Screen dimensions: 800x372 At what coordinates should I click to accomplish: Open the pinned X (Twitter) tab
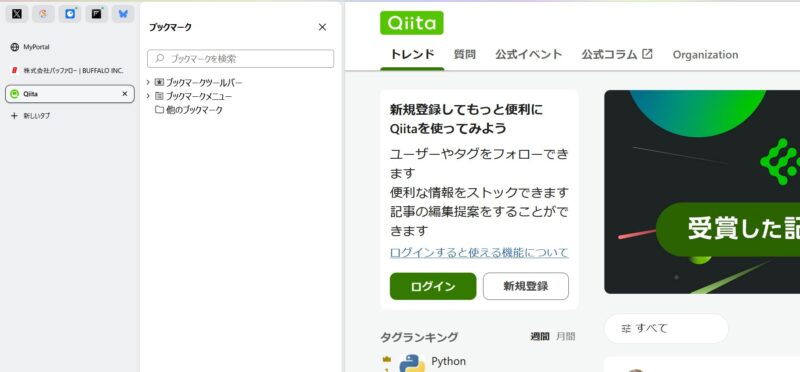(17, 14)
